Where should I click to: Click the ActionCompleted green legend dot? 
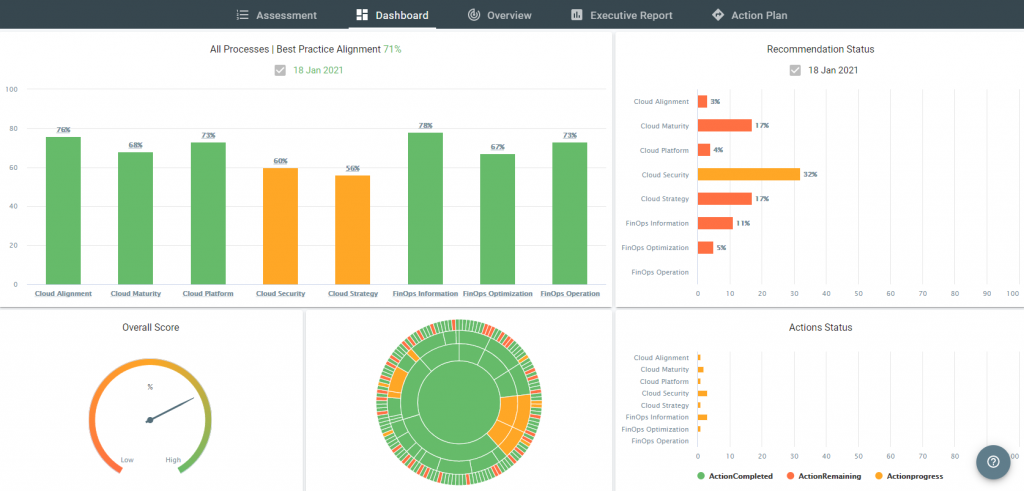pyautogui.click(x=701, y=476)
